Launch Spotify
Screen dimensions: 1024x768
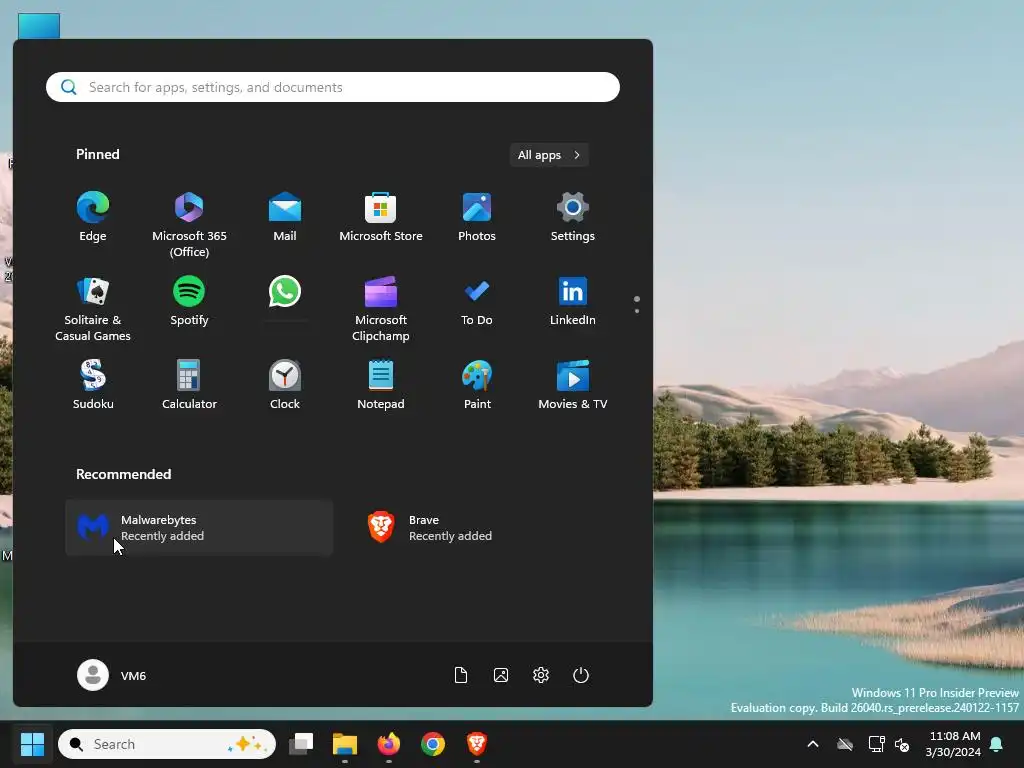[x=189, y=301]
